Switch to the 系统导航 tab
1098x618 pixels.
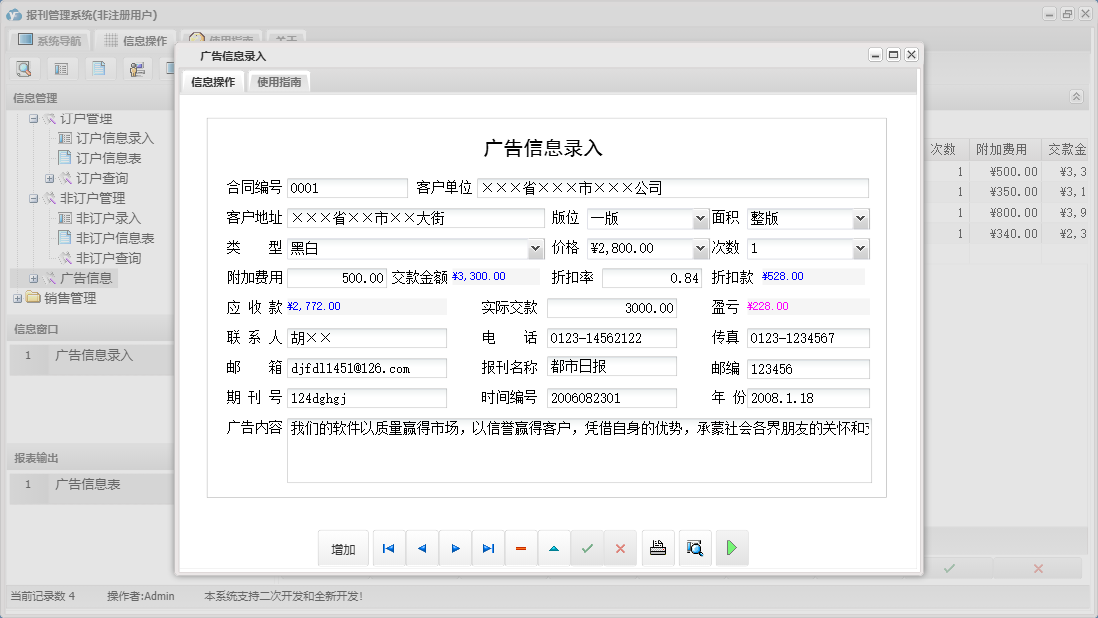pyautogui.click(x=50, y=40)
